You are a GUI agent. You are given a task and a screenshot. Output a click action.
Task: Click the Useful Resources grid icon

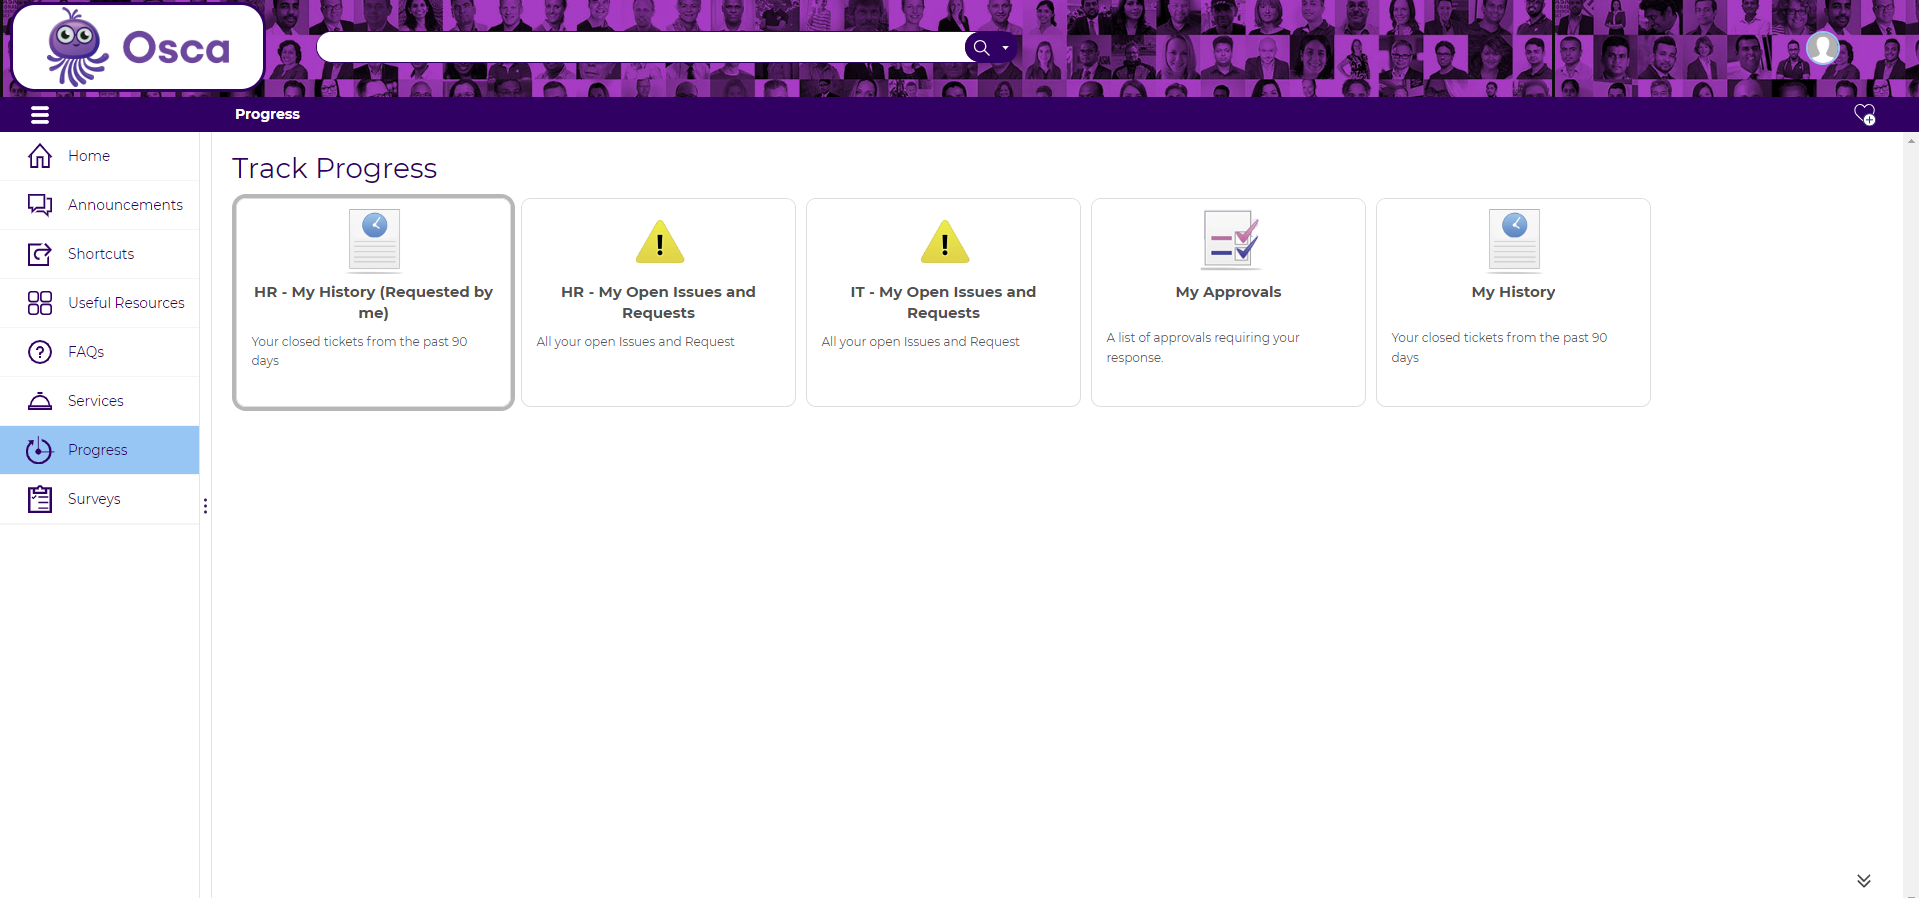click(x=40, y=303)
